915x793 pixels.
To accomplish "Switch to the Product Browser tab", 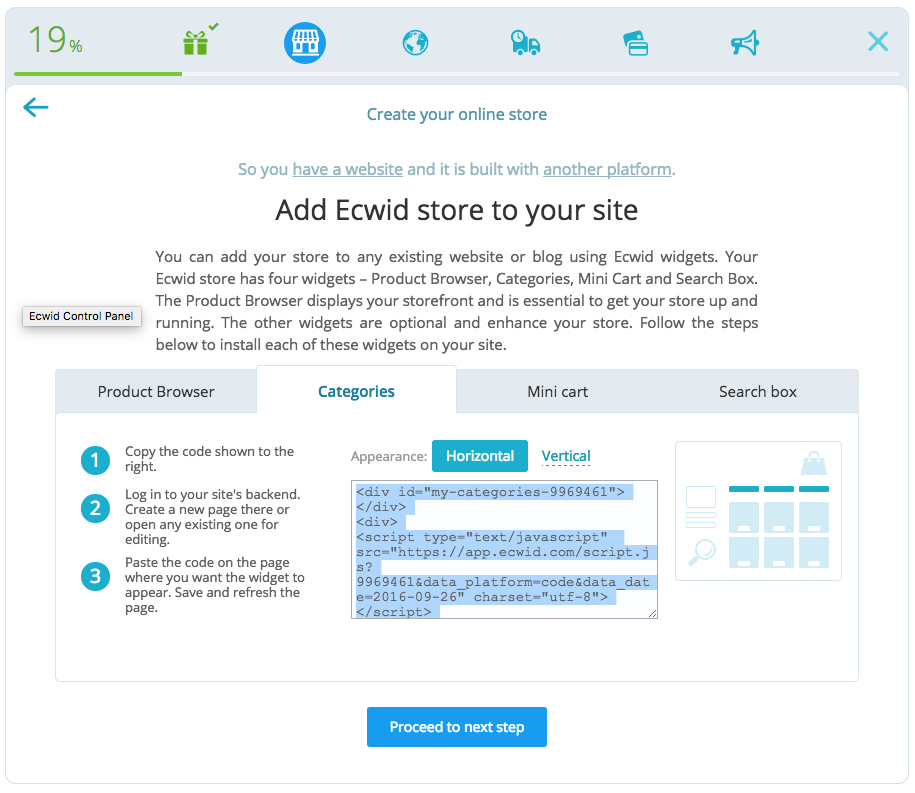I will 156,392.
